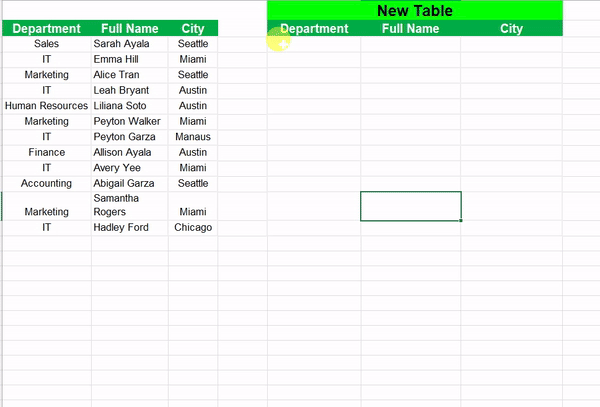
Task: Select IT cell in Leah Bryant's row
Action: [x=47, y=91]
